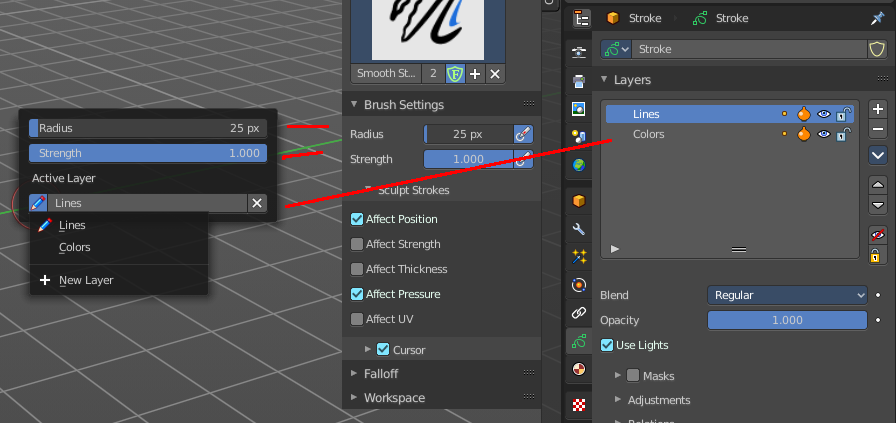
Task: Click the fake user shield beside Stroke data name
Action: tap(877, 49)
